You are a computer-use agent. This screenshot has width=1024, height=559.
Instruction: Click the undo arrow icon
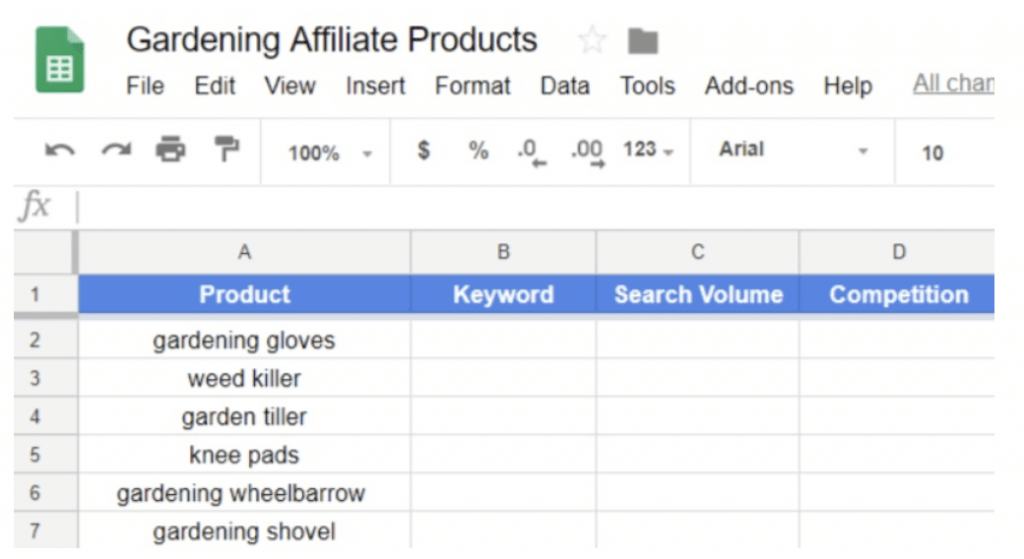coord(60,152)
